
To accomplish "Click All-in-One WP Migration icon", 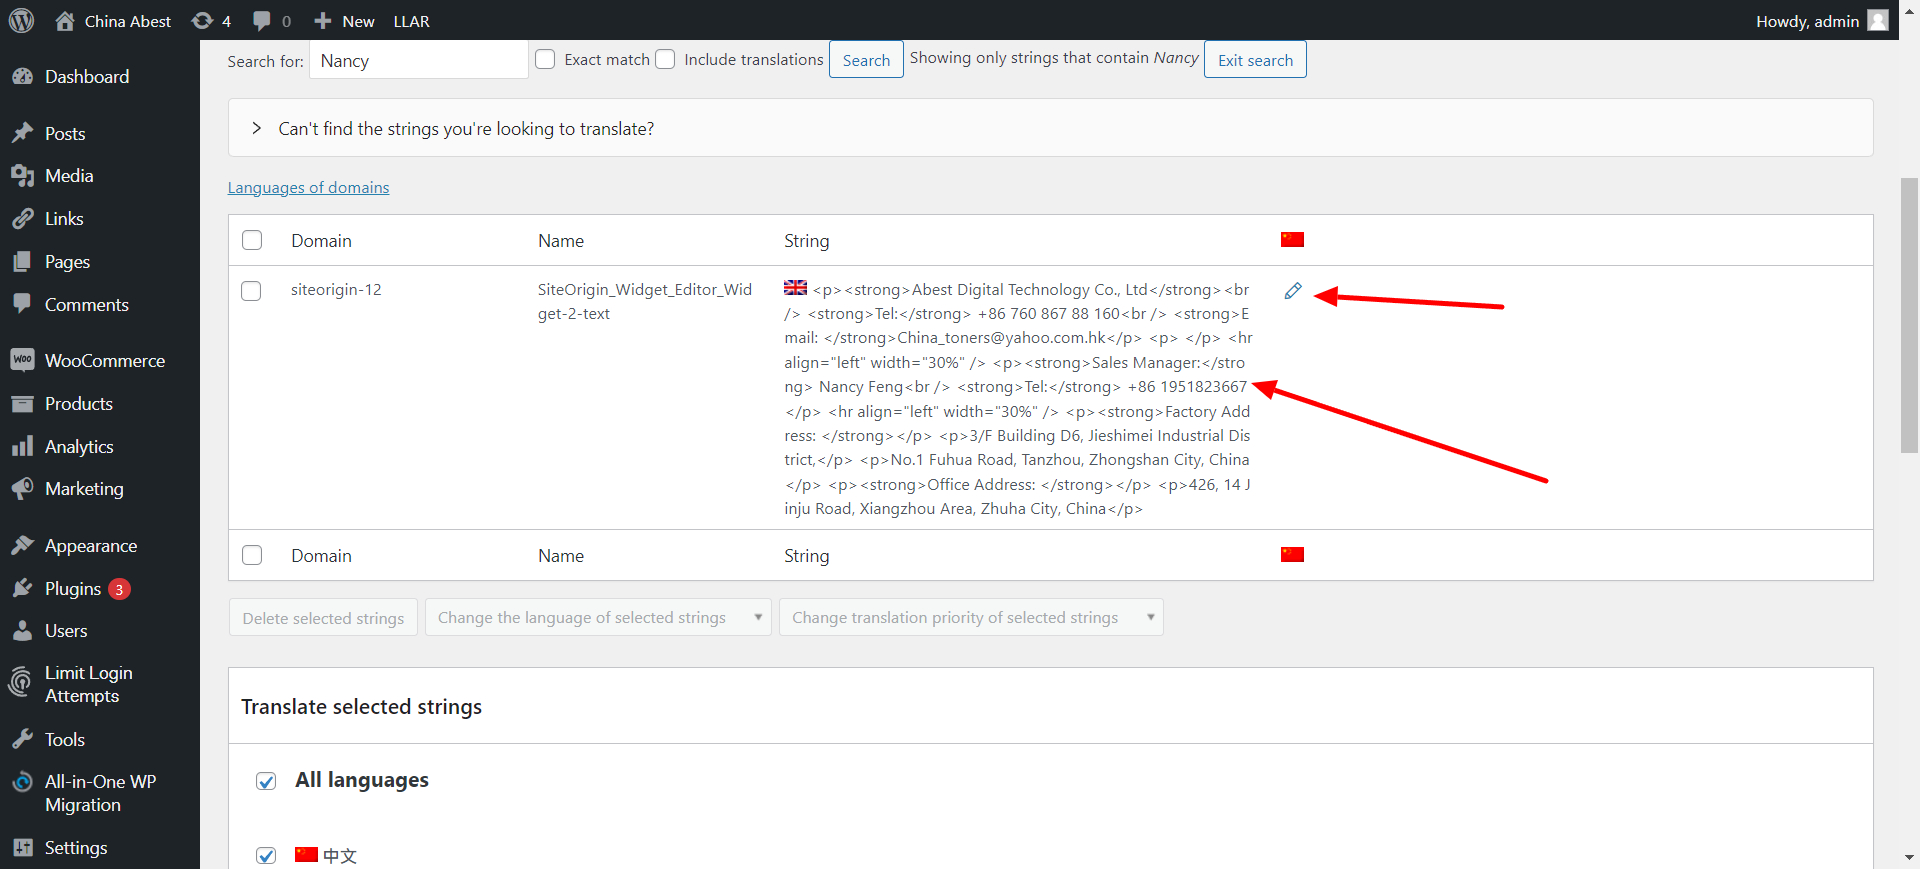I will tap(22, 782).
